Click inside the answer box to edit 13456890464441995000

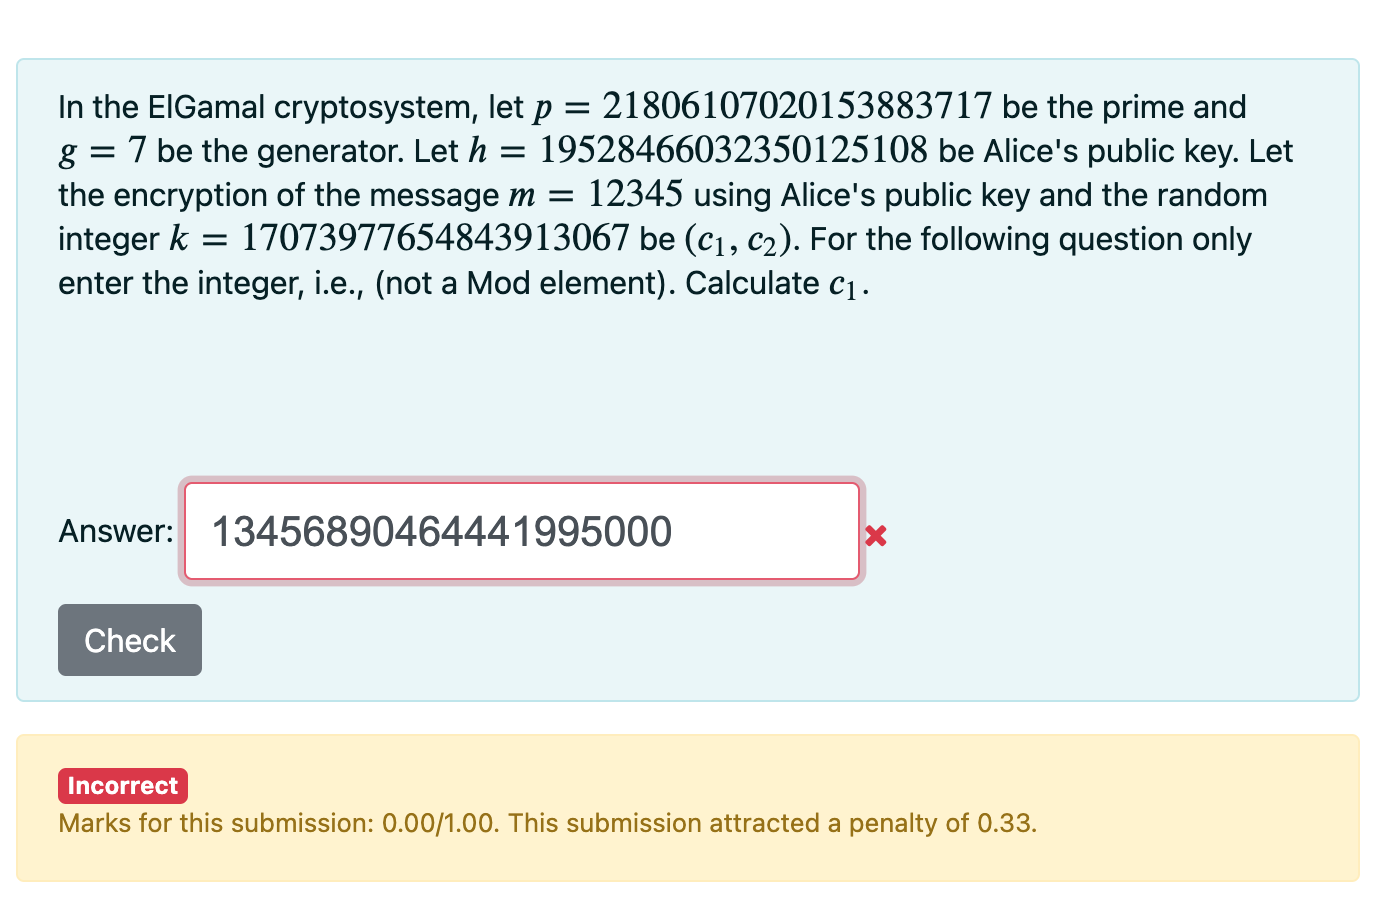[440, 531]
